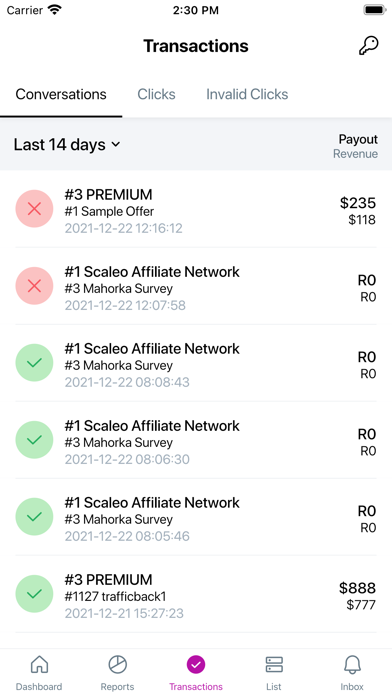Tap the green check icon at 08:08:43 transaction

(34, 363)
